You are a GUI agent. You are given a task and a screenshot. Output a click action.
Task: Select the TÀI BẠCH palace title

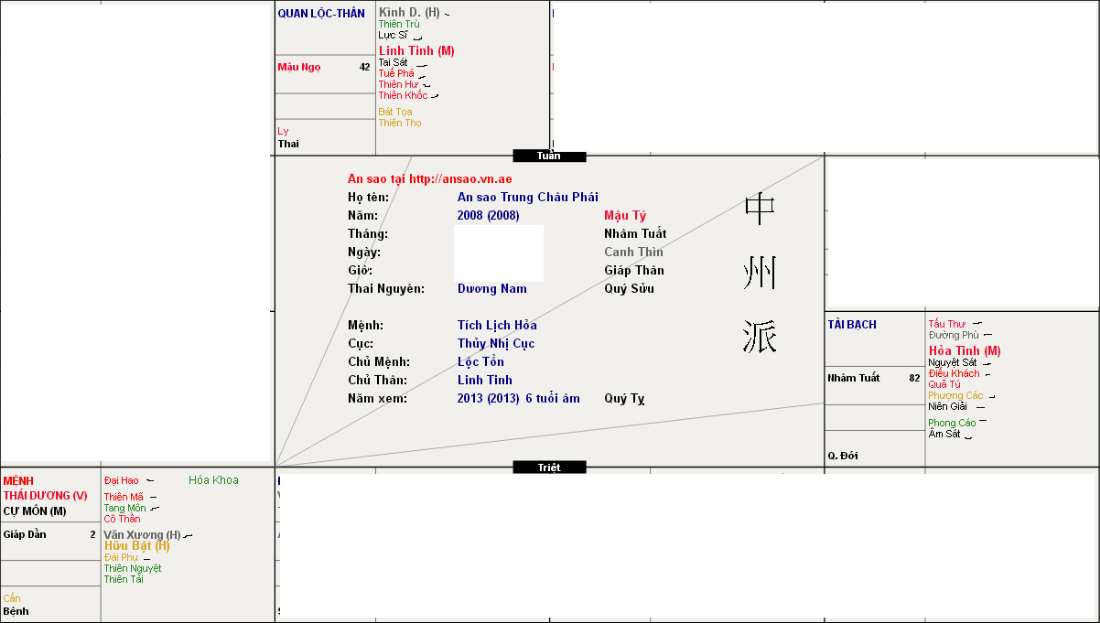click(x=852, y=325)
